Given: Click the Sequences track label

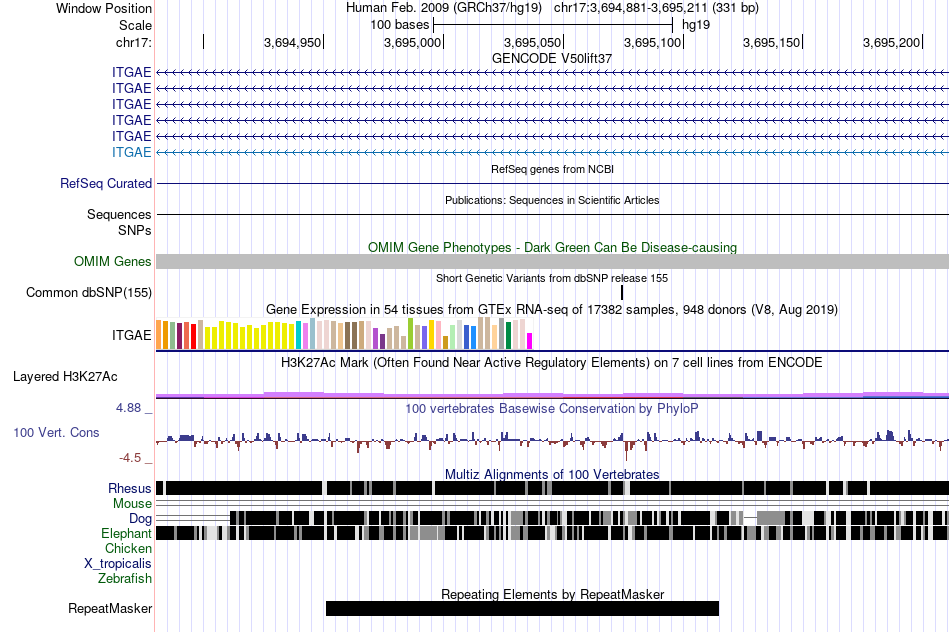Looking at the screenshot, I should coord(119,214).
